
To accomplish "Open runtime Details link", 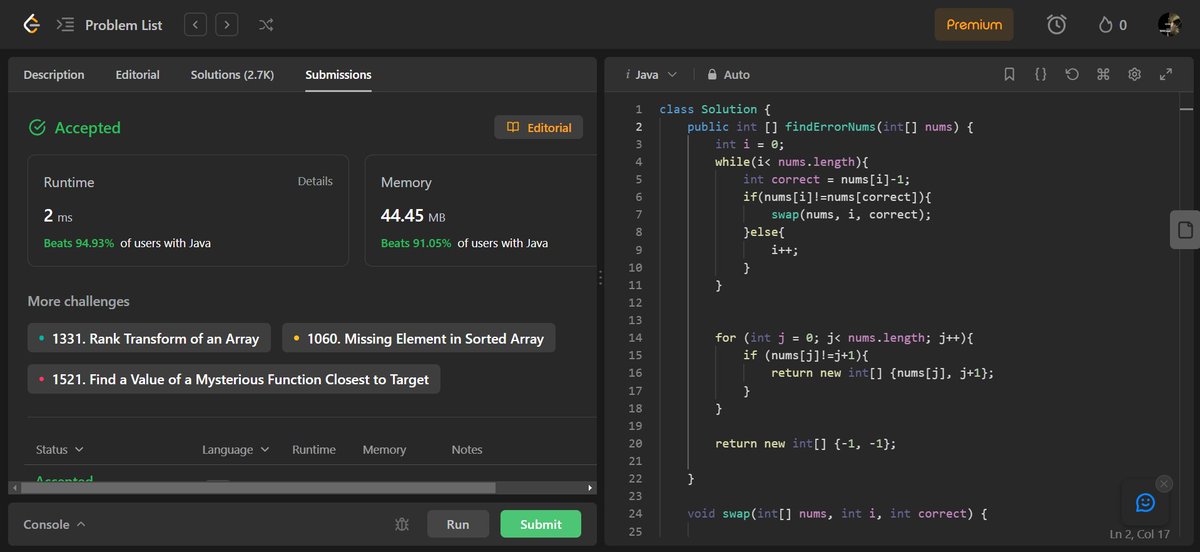I will tap(315, 181).
